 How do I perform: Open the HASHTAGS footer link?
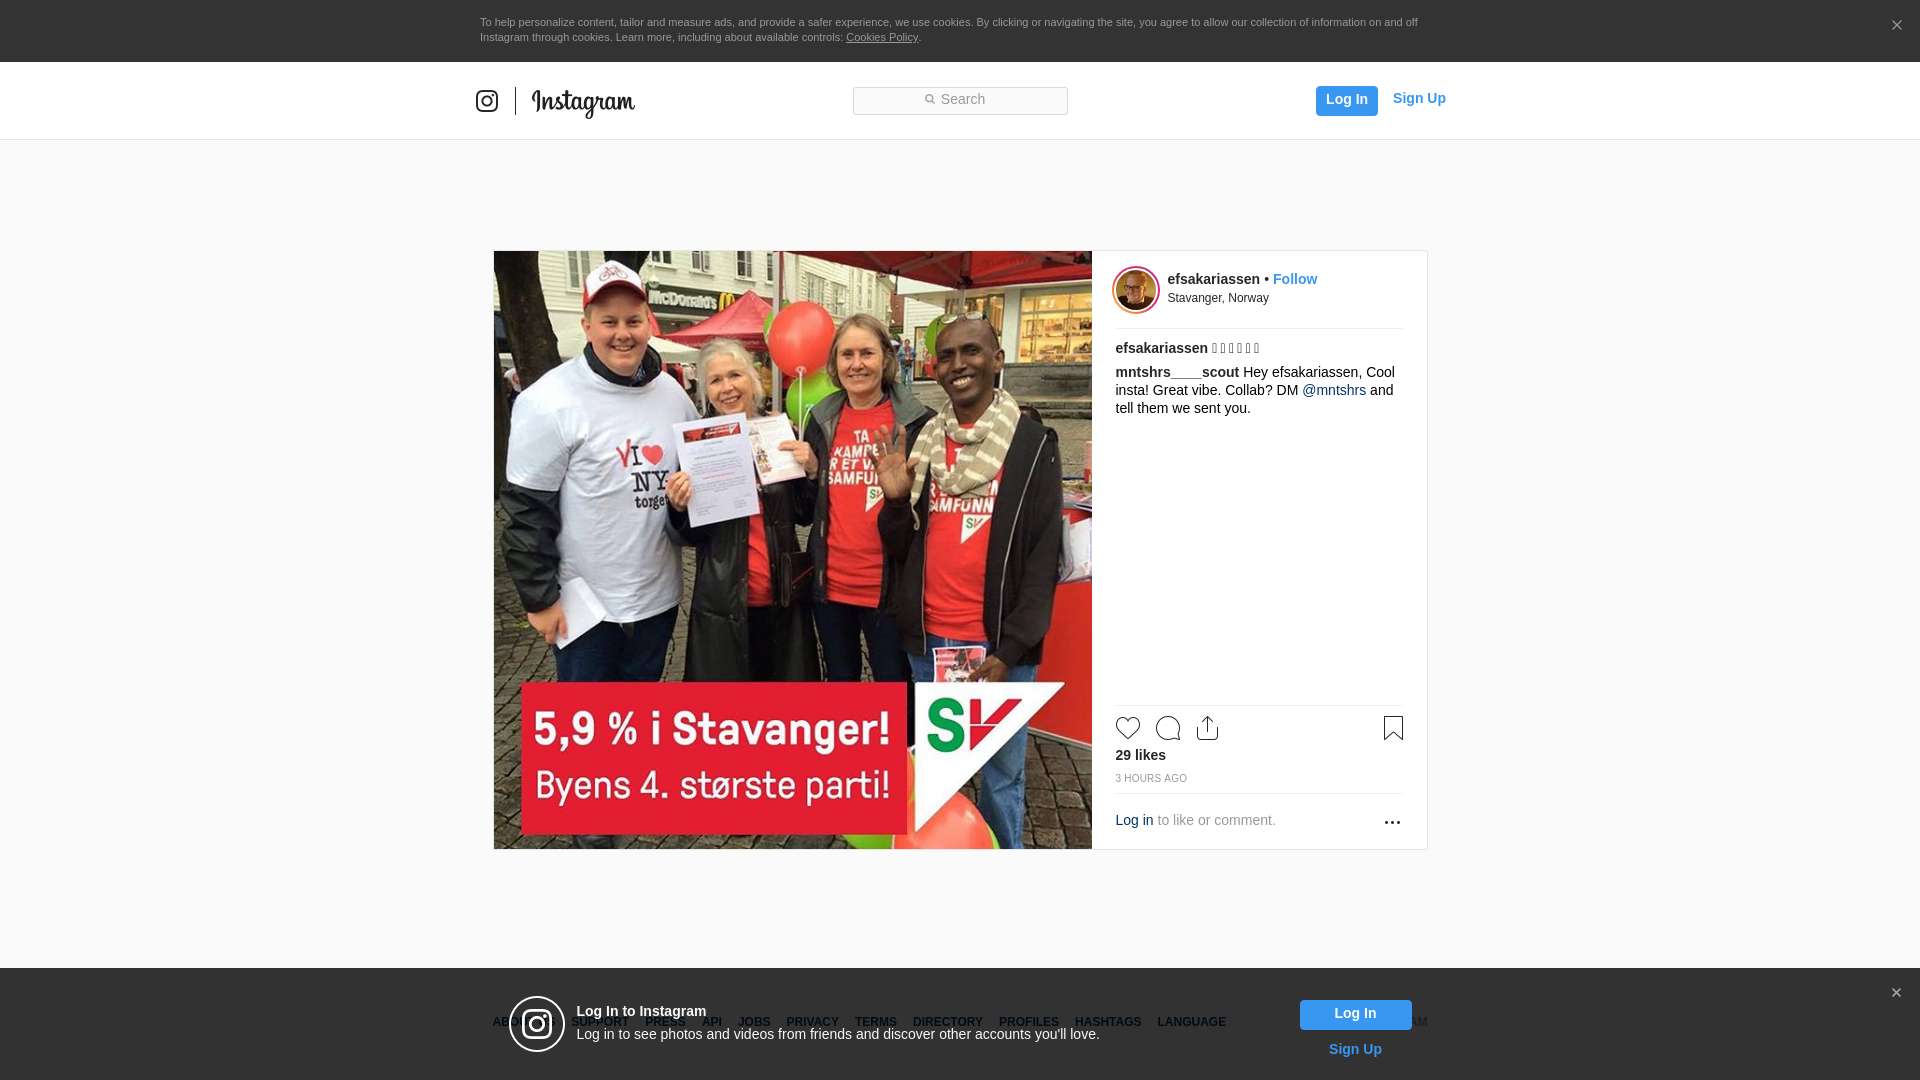1107,1022
